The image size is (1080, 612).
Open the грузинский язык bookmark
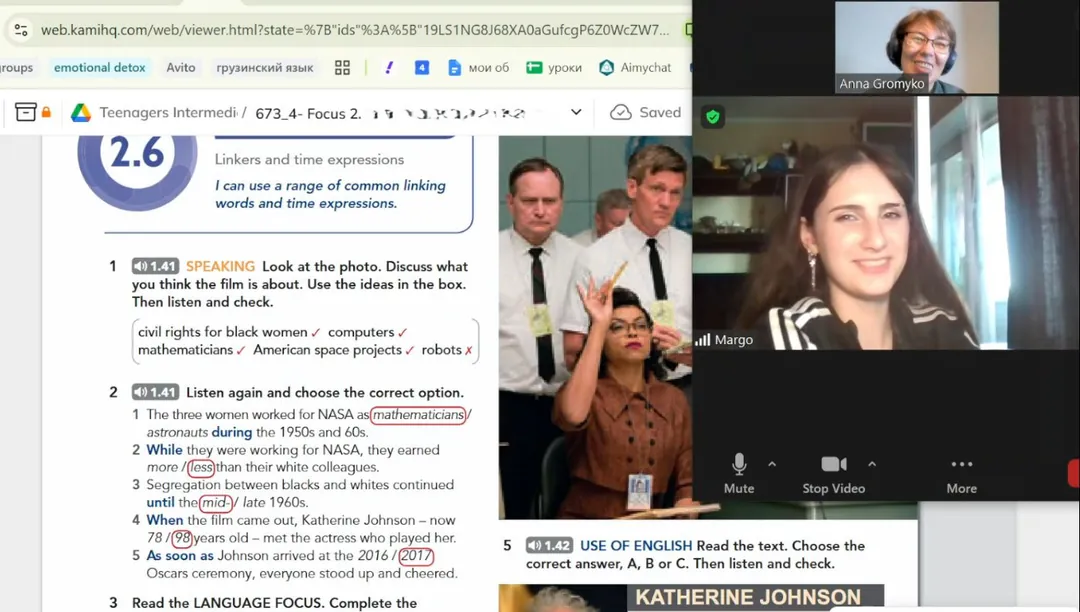point(264,67)
